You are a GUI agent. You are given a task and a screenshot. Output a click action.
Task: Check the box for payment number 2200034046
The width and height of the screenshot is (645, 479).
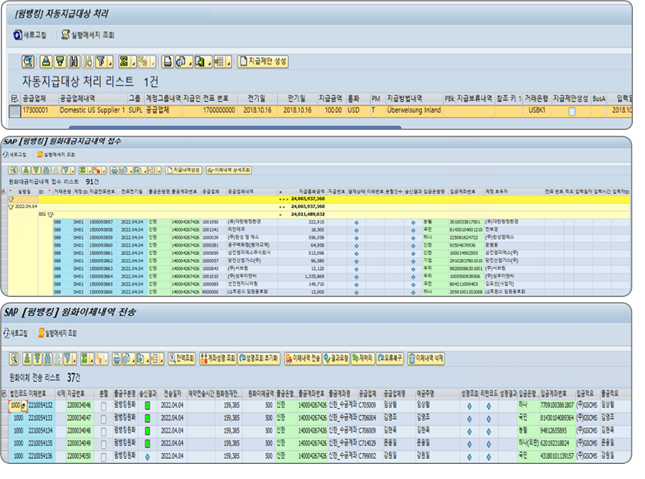(104, 407)
